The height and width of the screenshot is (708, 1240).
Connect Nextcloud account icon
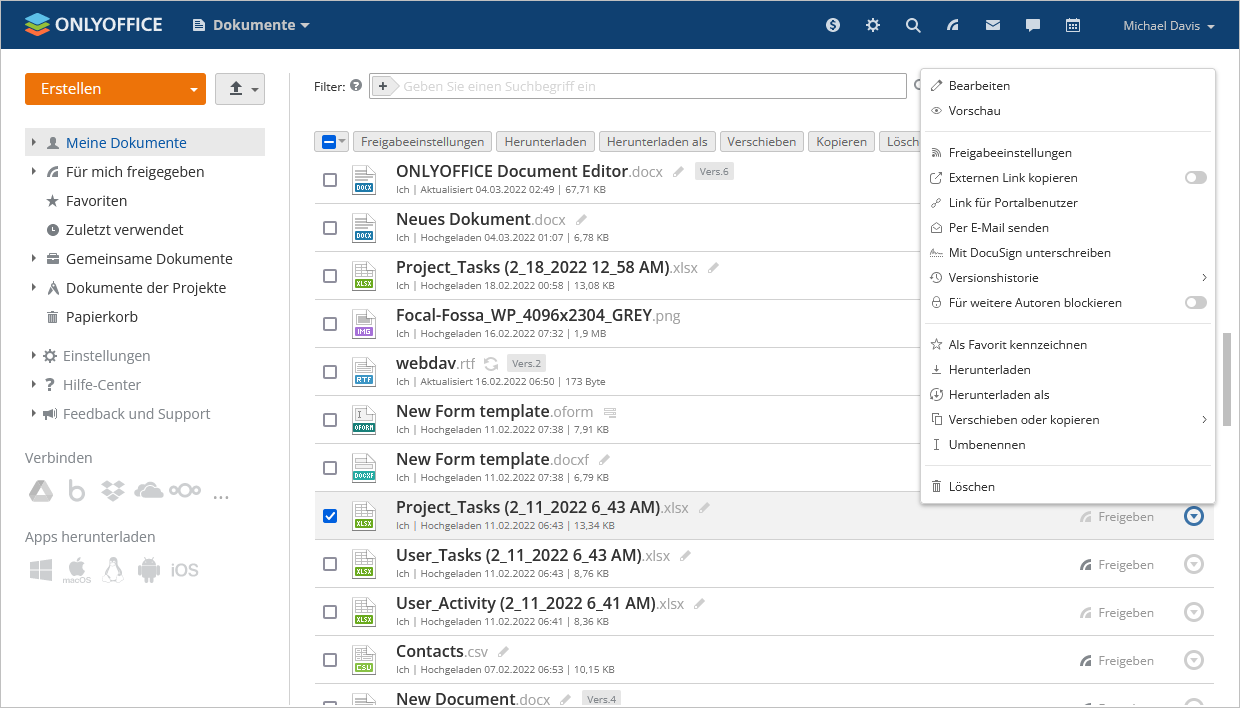185,491
